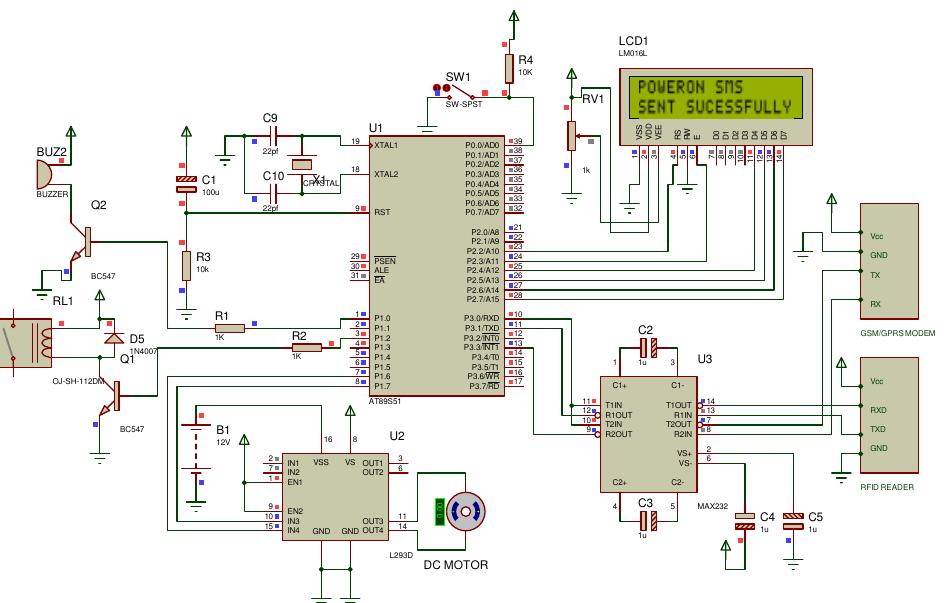
Task: Adjust the RV1 potentiometer
Action: [571, 136]
